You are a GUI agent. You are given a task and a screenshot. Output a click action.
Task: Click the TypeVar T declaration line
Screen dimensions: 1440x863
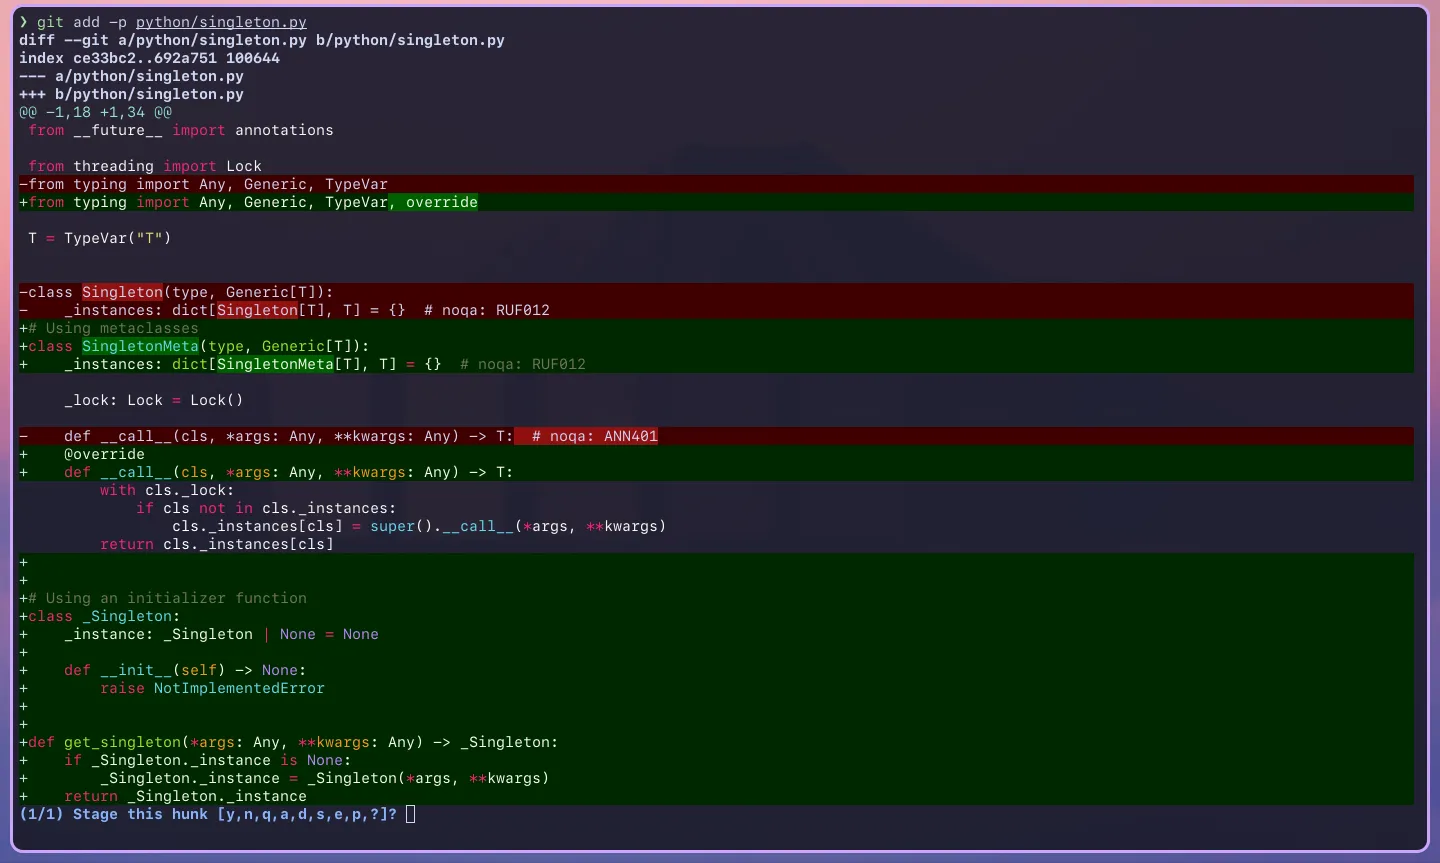99,238
